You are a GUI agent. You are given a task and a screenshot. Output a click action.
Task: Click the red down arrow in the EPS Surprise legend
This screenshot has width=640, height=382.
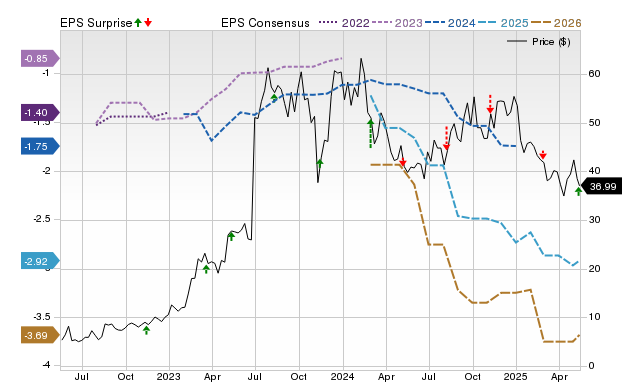(148, 23)
